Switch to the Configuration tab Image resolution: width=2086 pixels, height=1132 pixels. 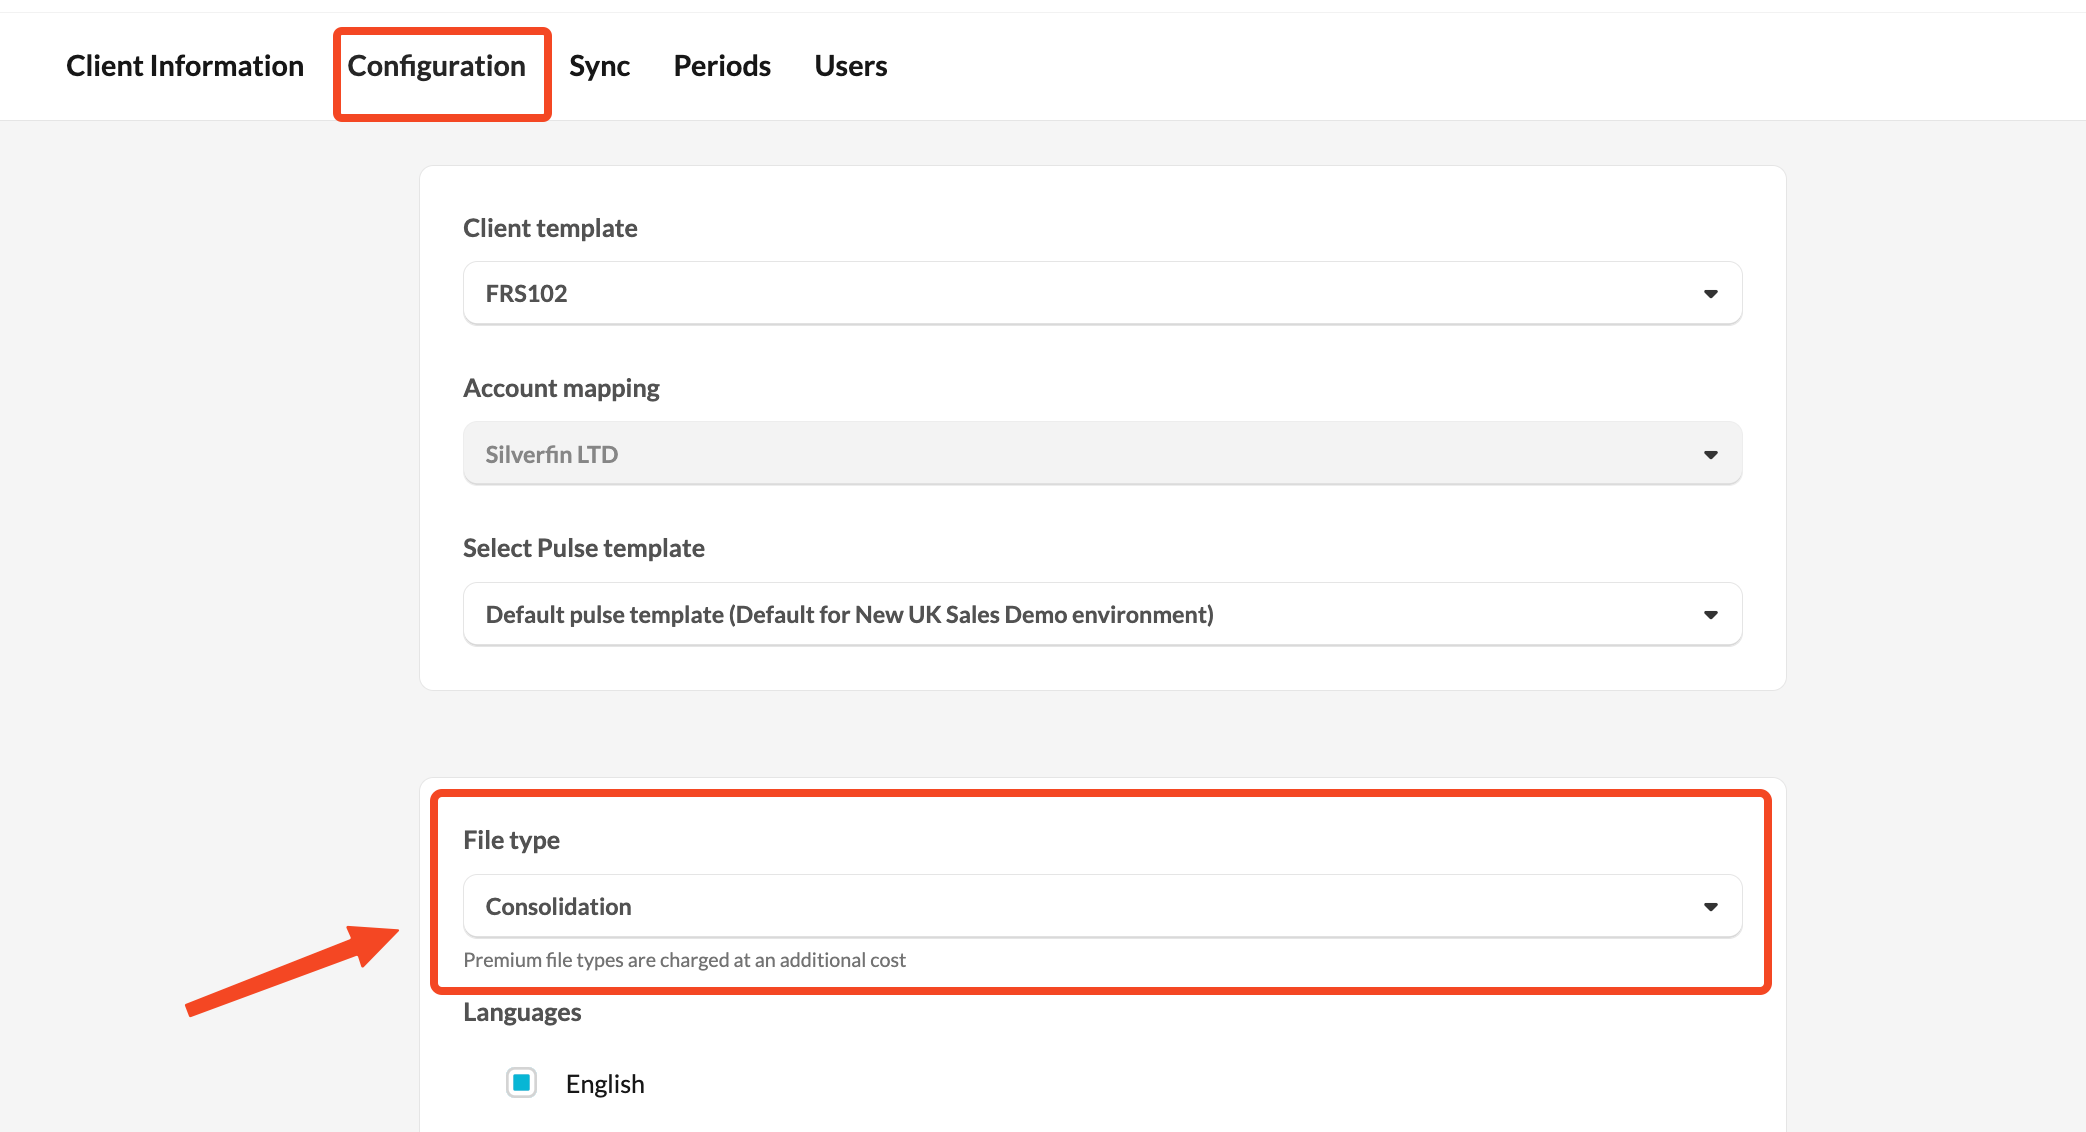pyautogui.click(x=436, y=66)
